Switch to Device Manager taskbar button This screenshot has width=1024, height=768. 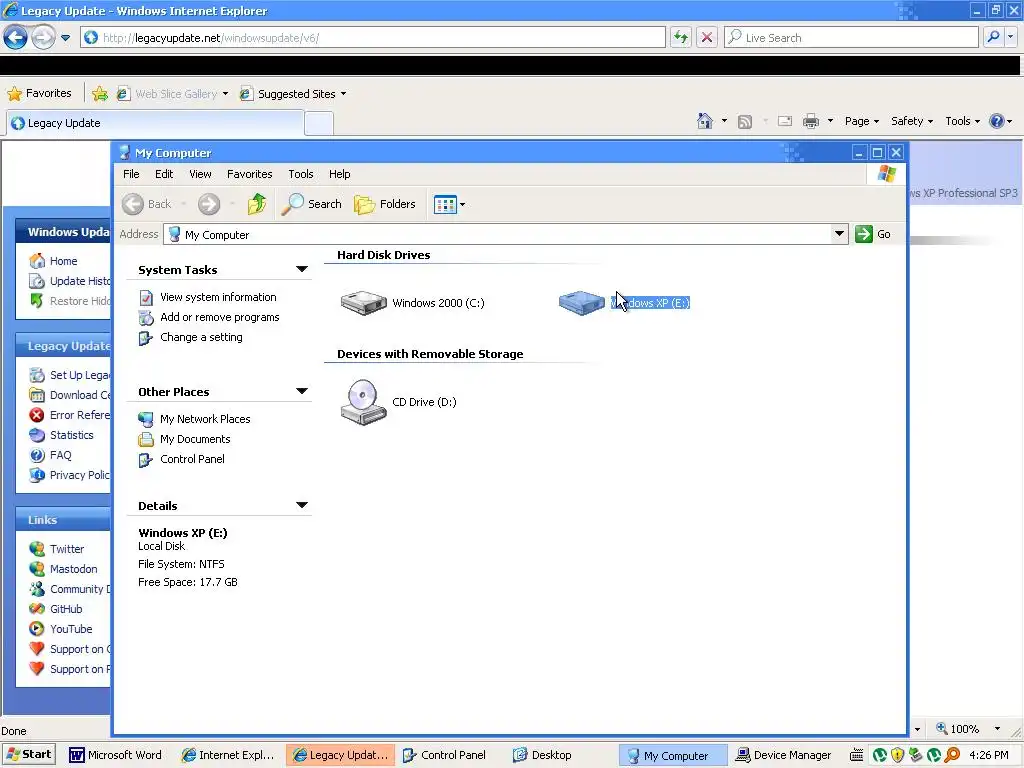coord(784,755)
